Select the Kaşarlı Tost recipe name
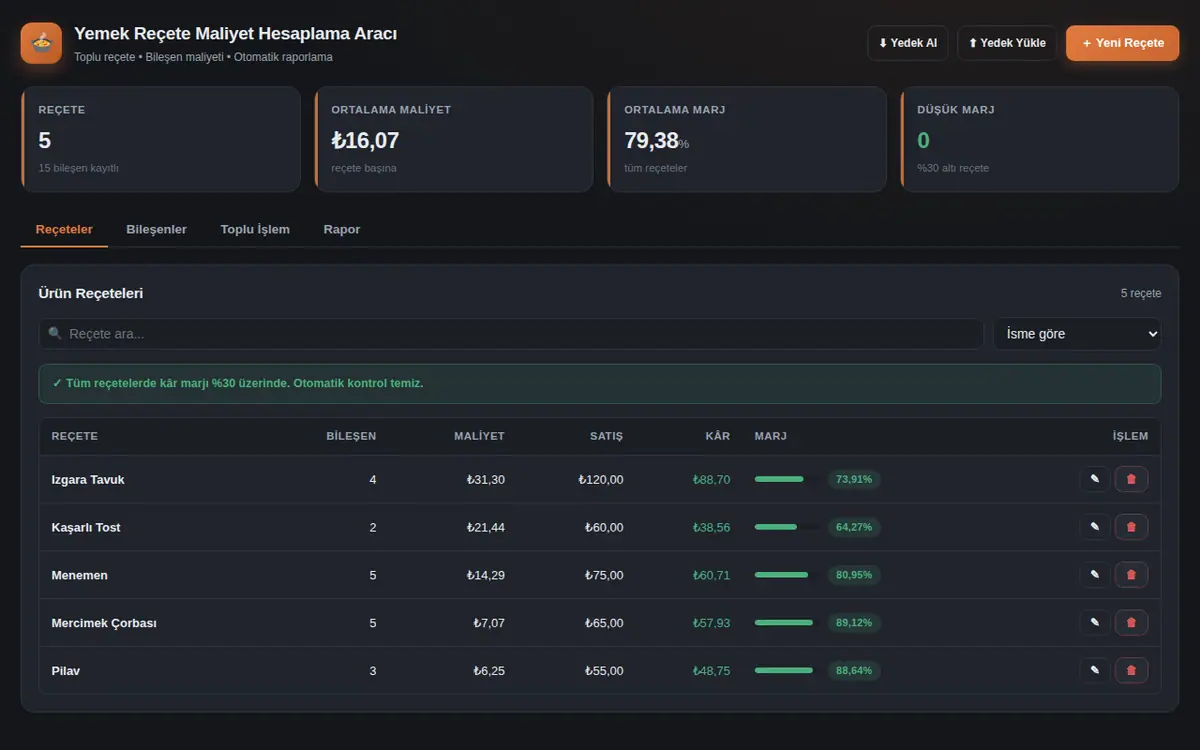Viewport: 1200px width, 750px height. (x=86, y=528)
